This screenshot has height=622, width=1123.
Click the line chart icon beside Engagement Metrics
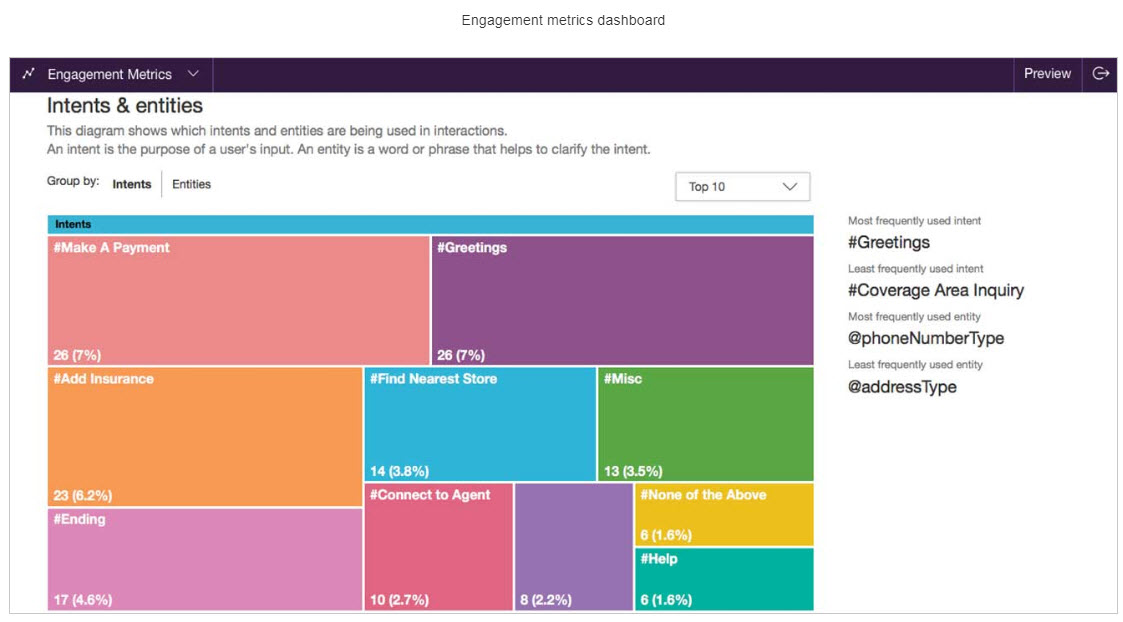pyautogui.click(x=28, y=74)
